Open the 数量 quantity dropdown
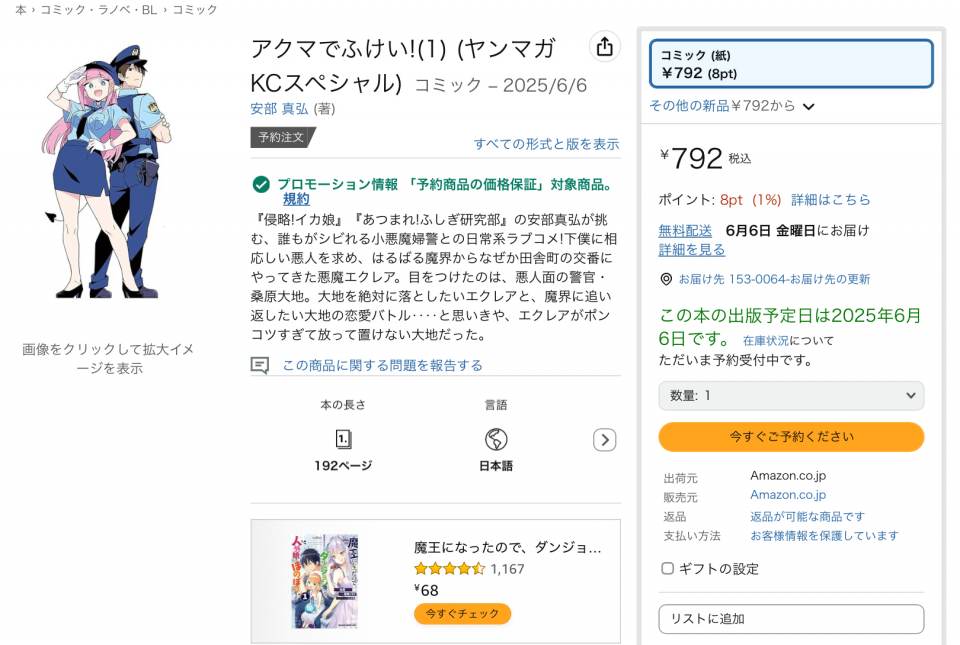960x645 pixels. tap(791, 396)
